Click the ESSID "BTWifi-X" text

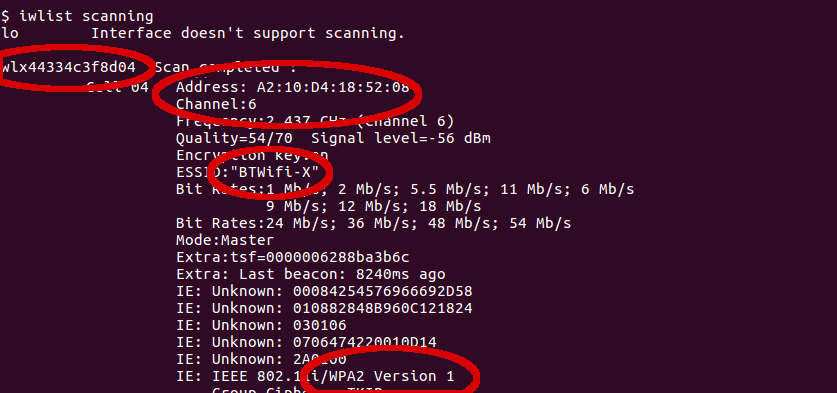[x=274, y=172]
